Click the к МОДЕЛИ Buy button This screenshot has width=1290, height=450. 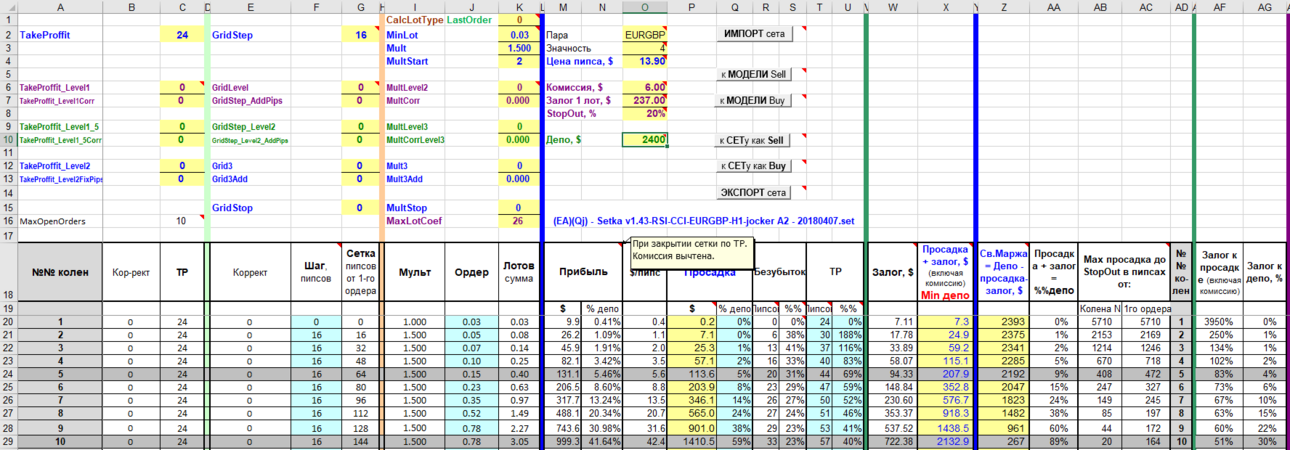tap(755, 101)
